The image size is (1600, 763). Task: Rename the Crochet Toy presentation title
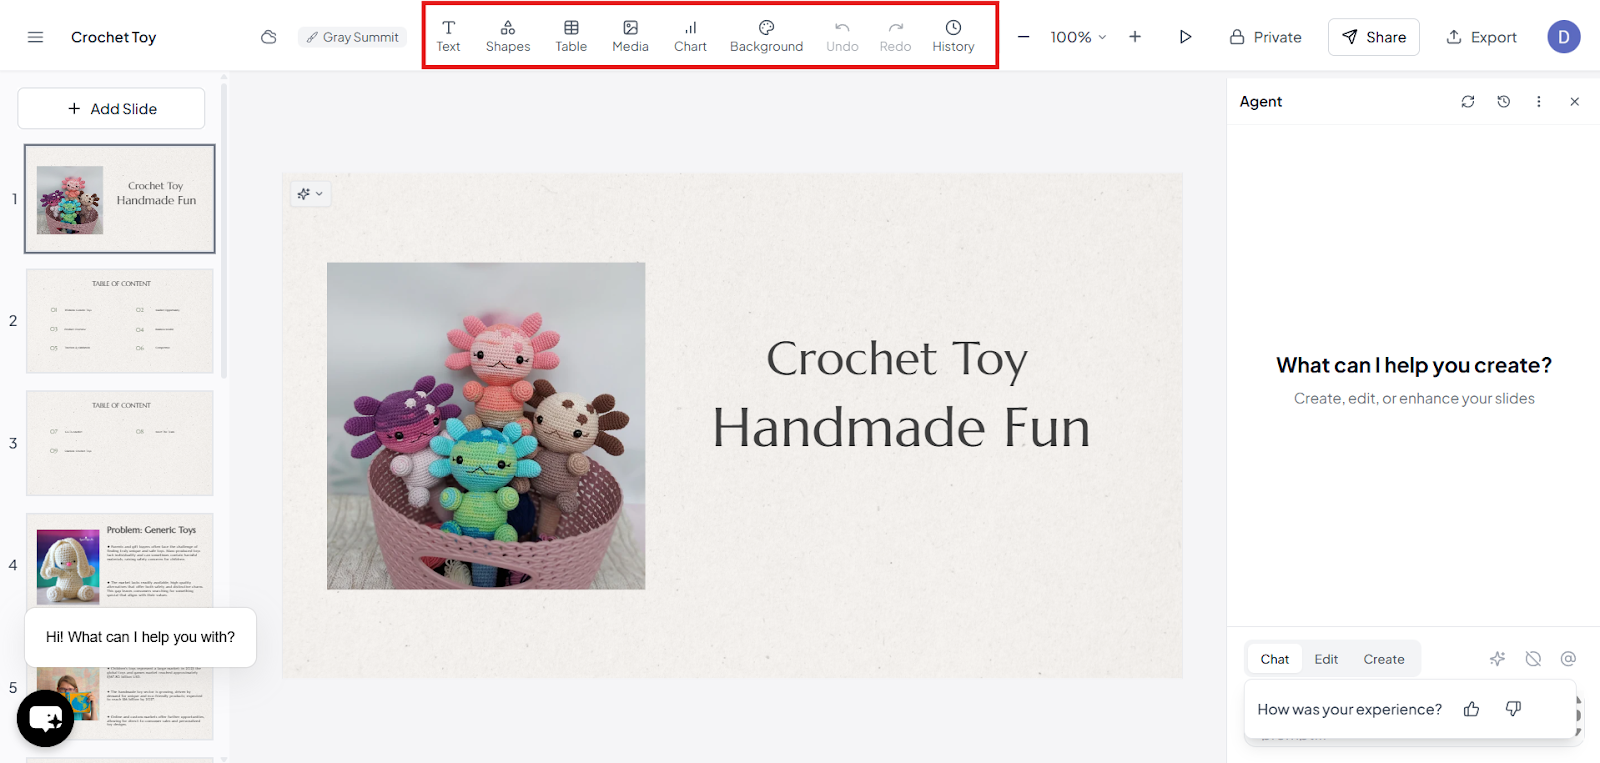114,37
